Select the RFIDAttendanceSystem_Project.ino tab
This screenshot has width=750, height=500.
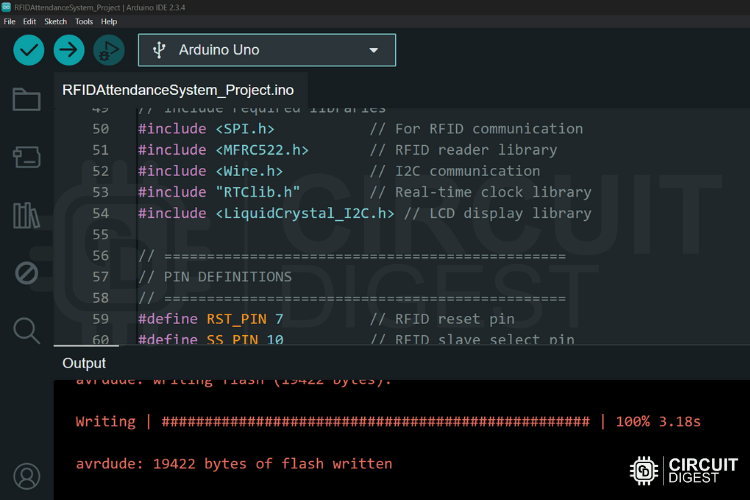[178, 90]
